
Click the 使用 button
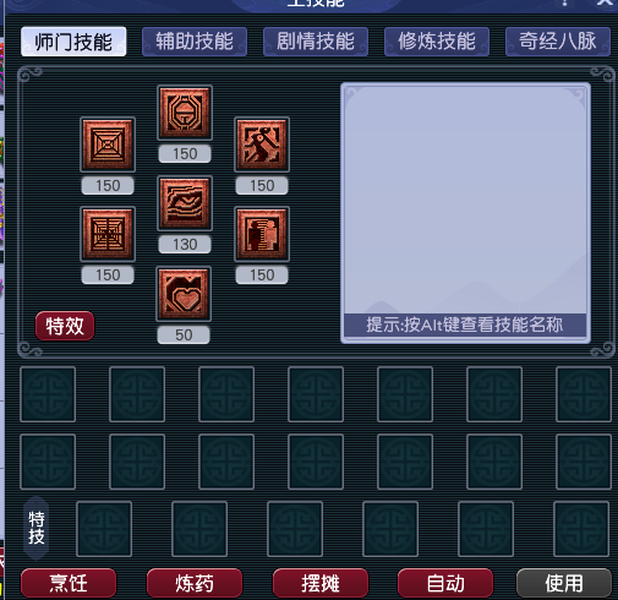point(564,583)
